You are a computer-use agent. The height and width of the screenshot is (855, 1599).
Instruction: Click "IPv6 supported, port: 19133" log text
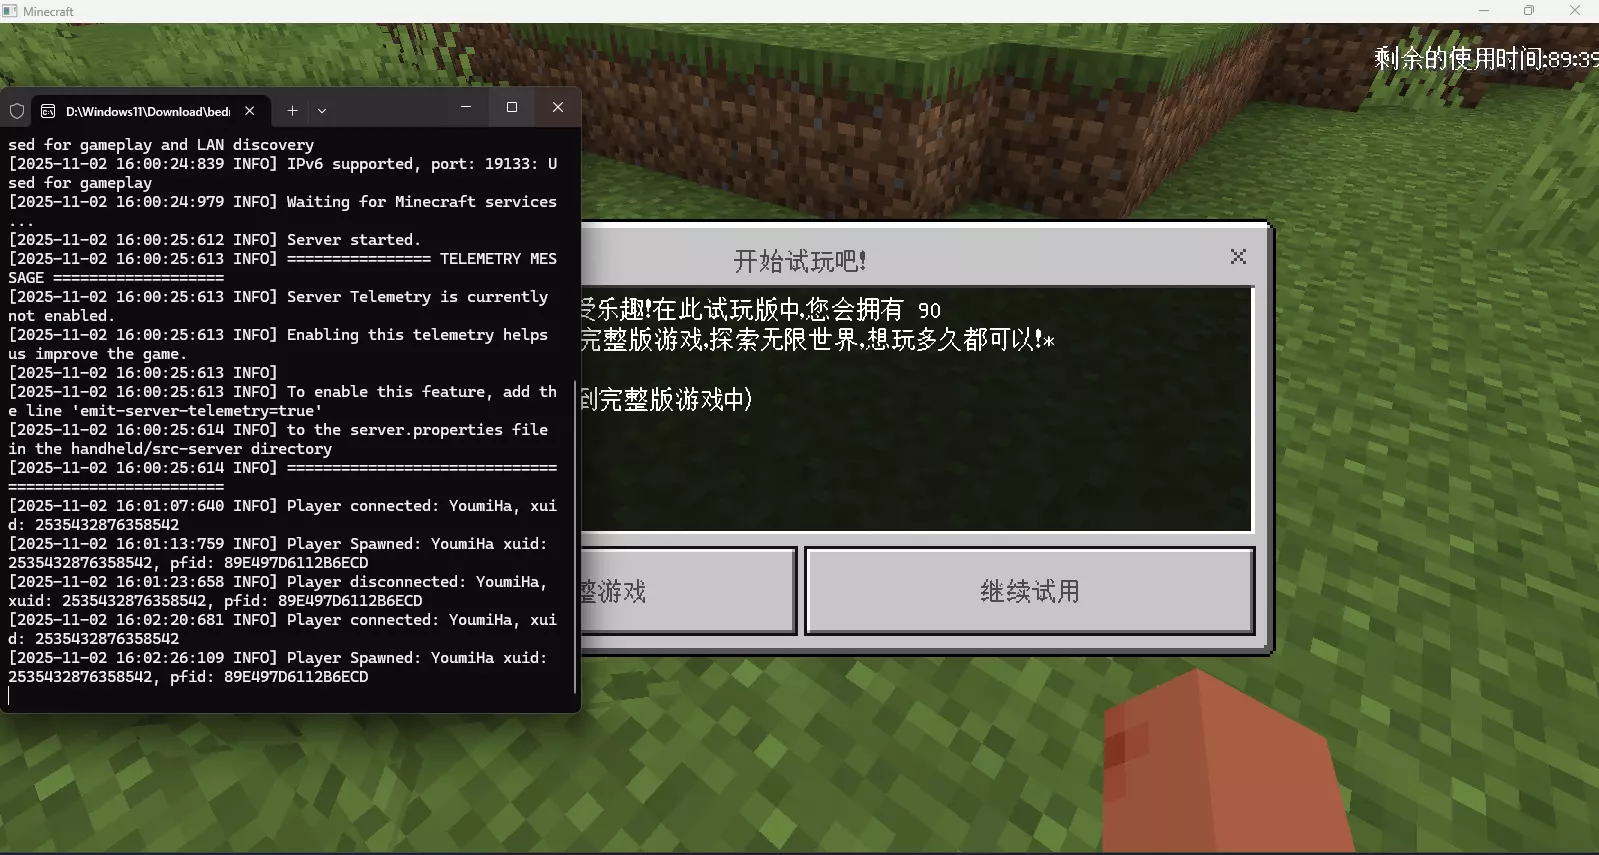pyautogui.click(x=412, y=164)
